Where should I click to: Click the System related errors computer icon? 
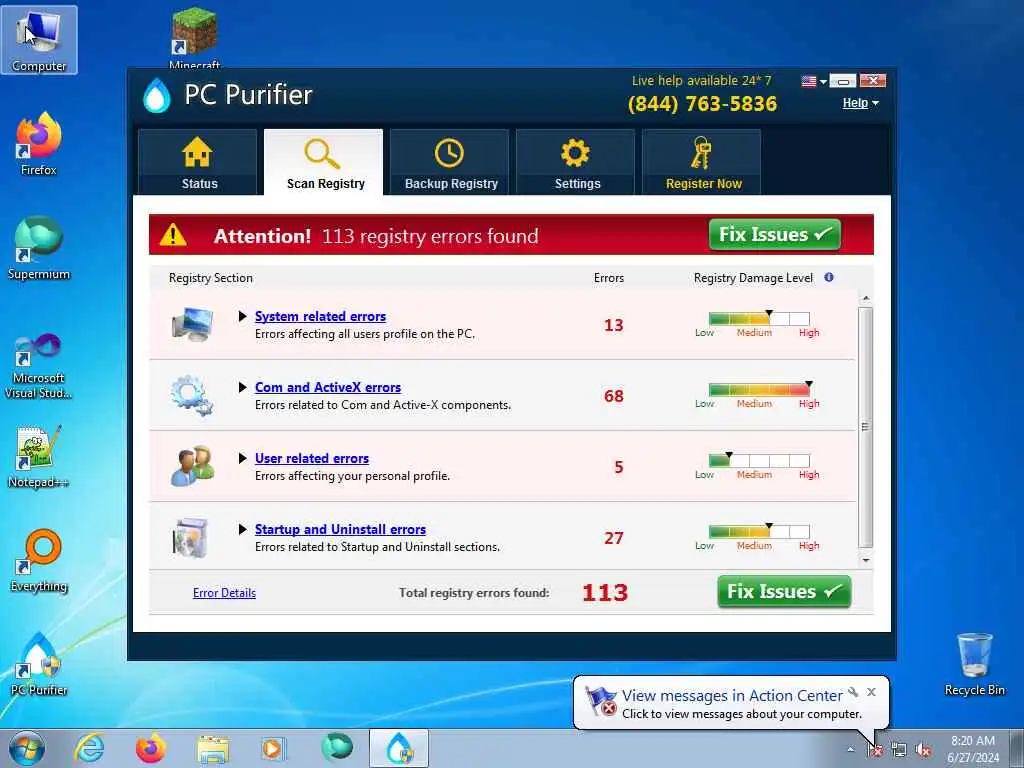tap(192, 324)
